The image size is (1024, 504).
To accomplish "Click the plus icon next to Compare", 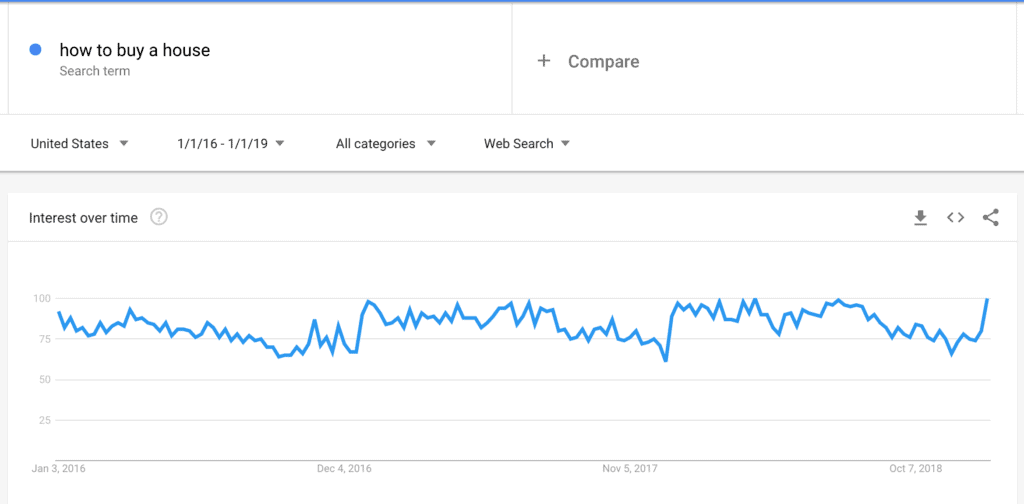I will point(543,61).
